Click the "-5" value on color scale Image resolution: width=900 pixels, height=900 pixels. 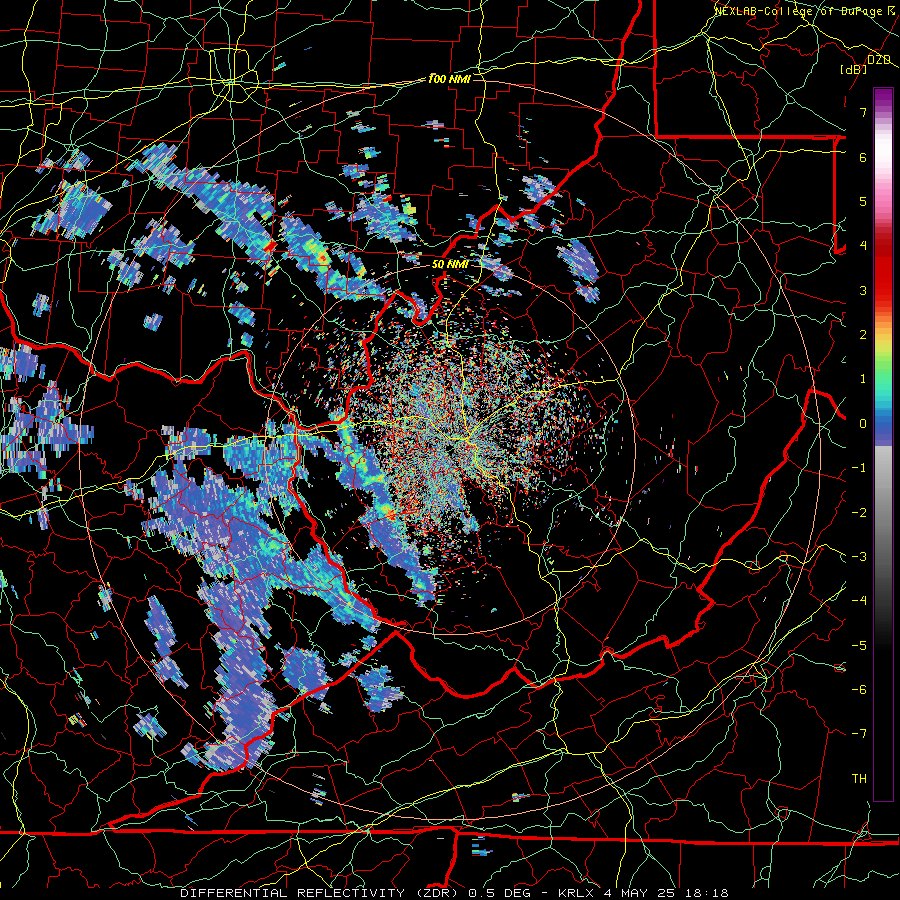[859, 645]
